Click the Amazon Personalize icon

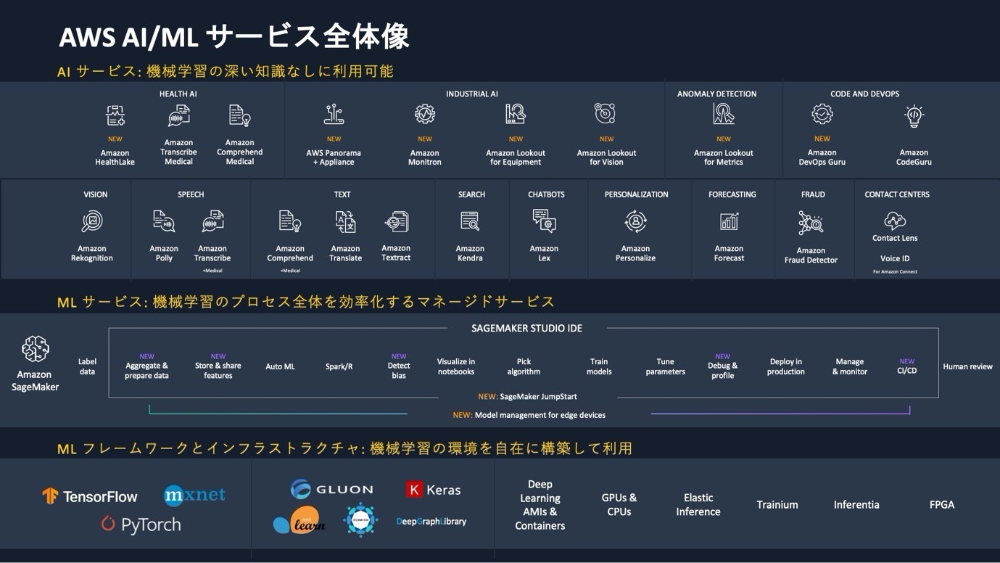tap(636, 221)
